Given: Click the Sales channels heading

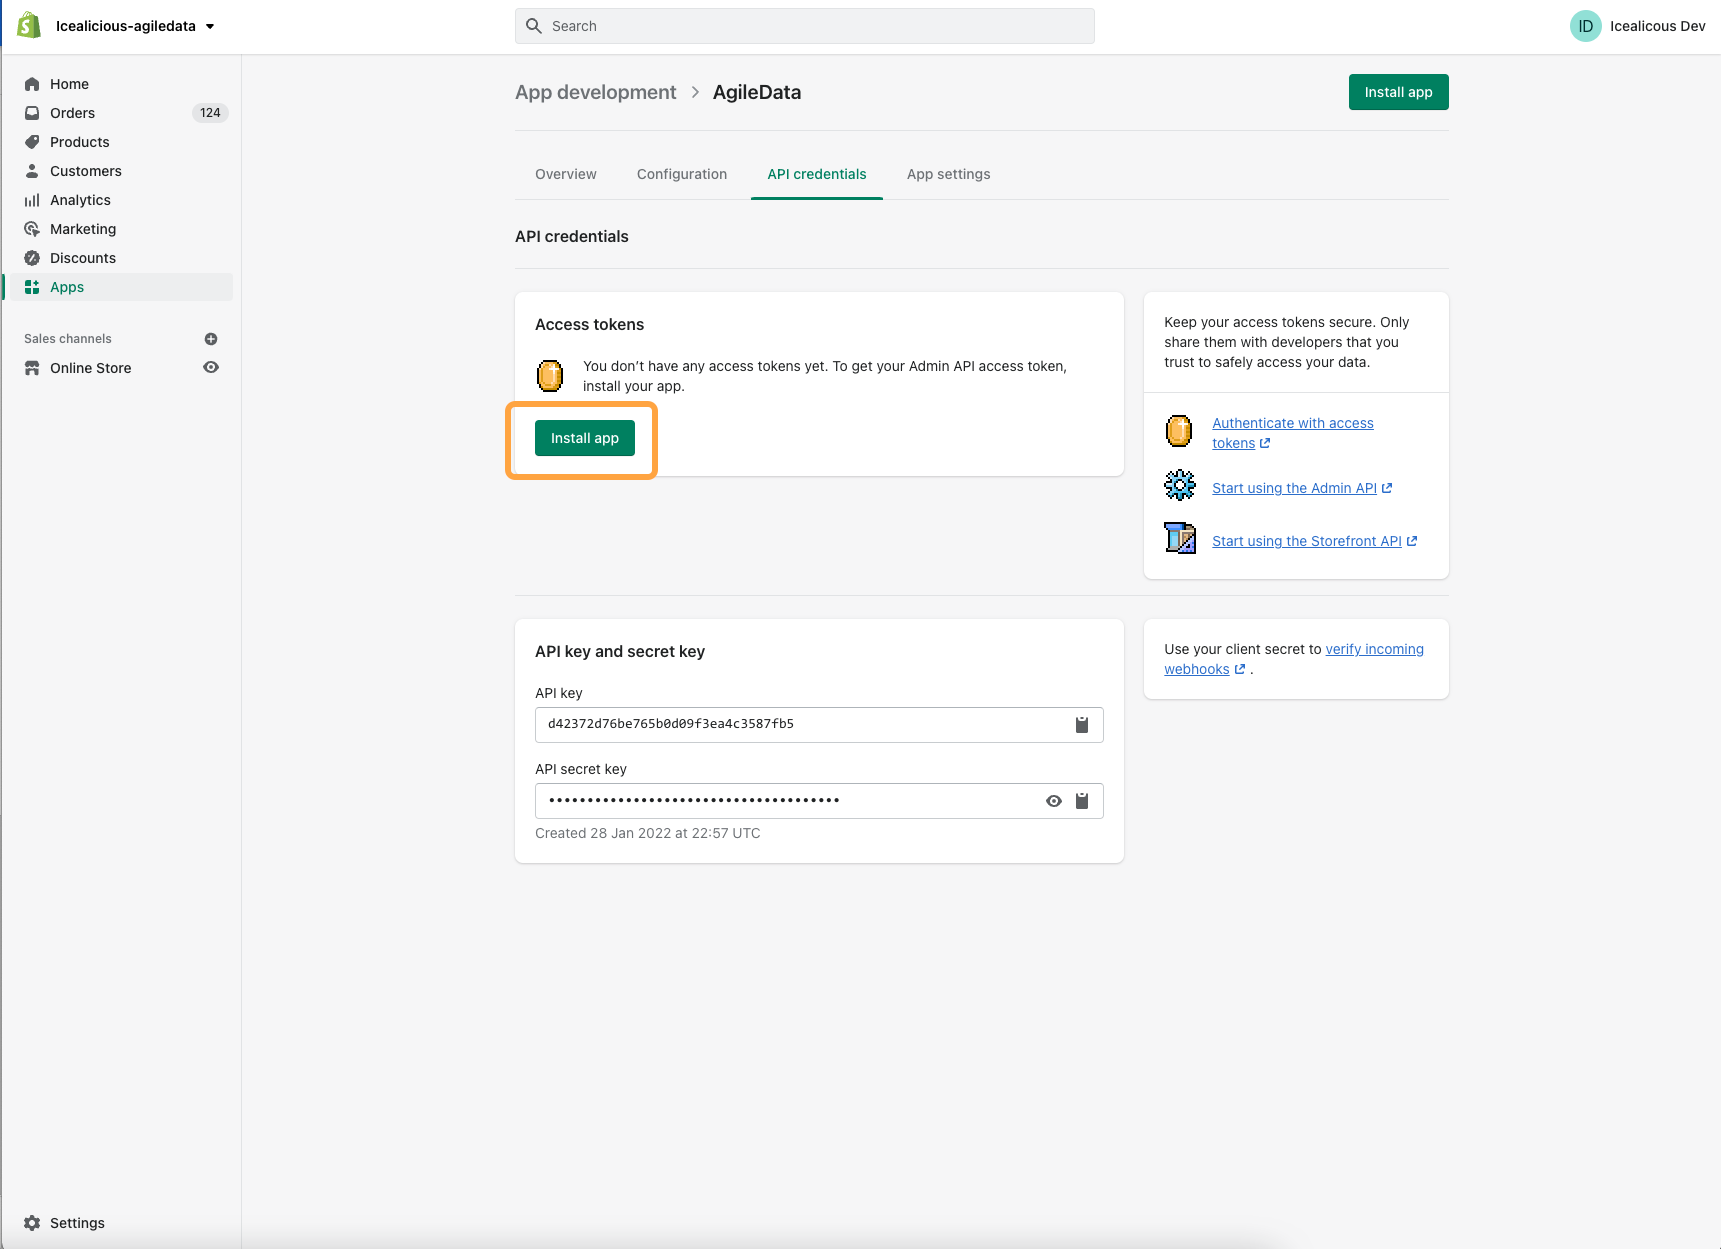Looking at the screenshot, I should [x=68, y=339].
